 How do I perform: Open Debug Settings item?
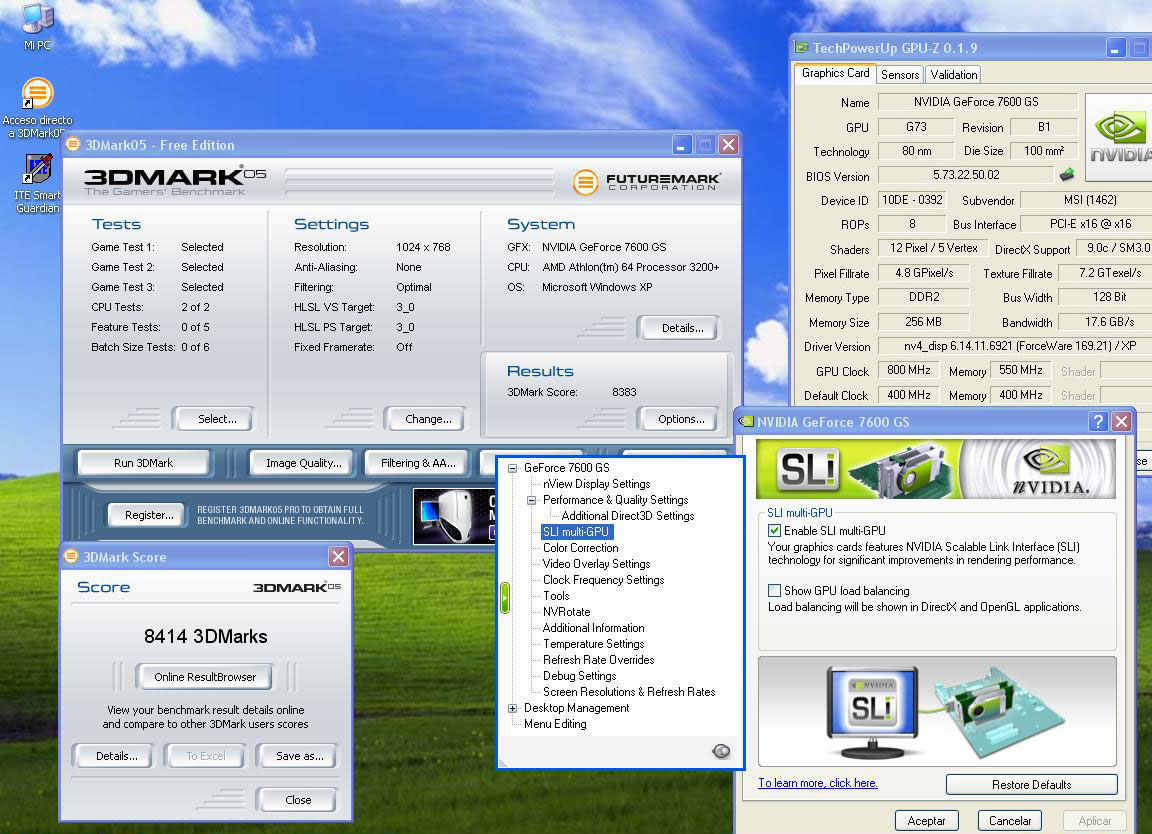pyautogui.click(x=580, y=676)
